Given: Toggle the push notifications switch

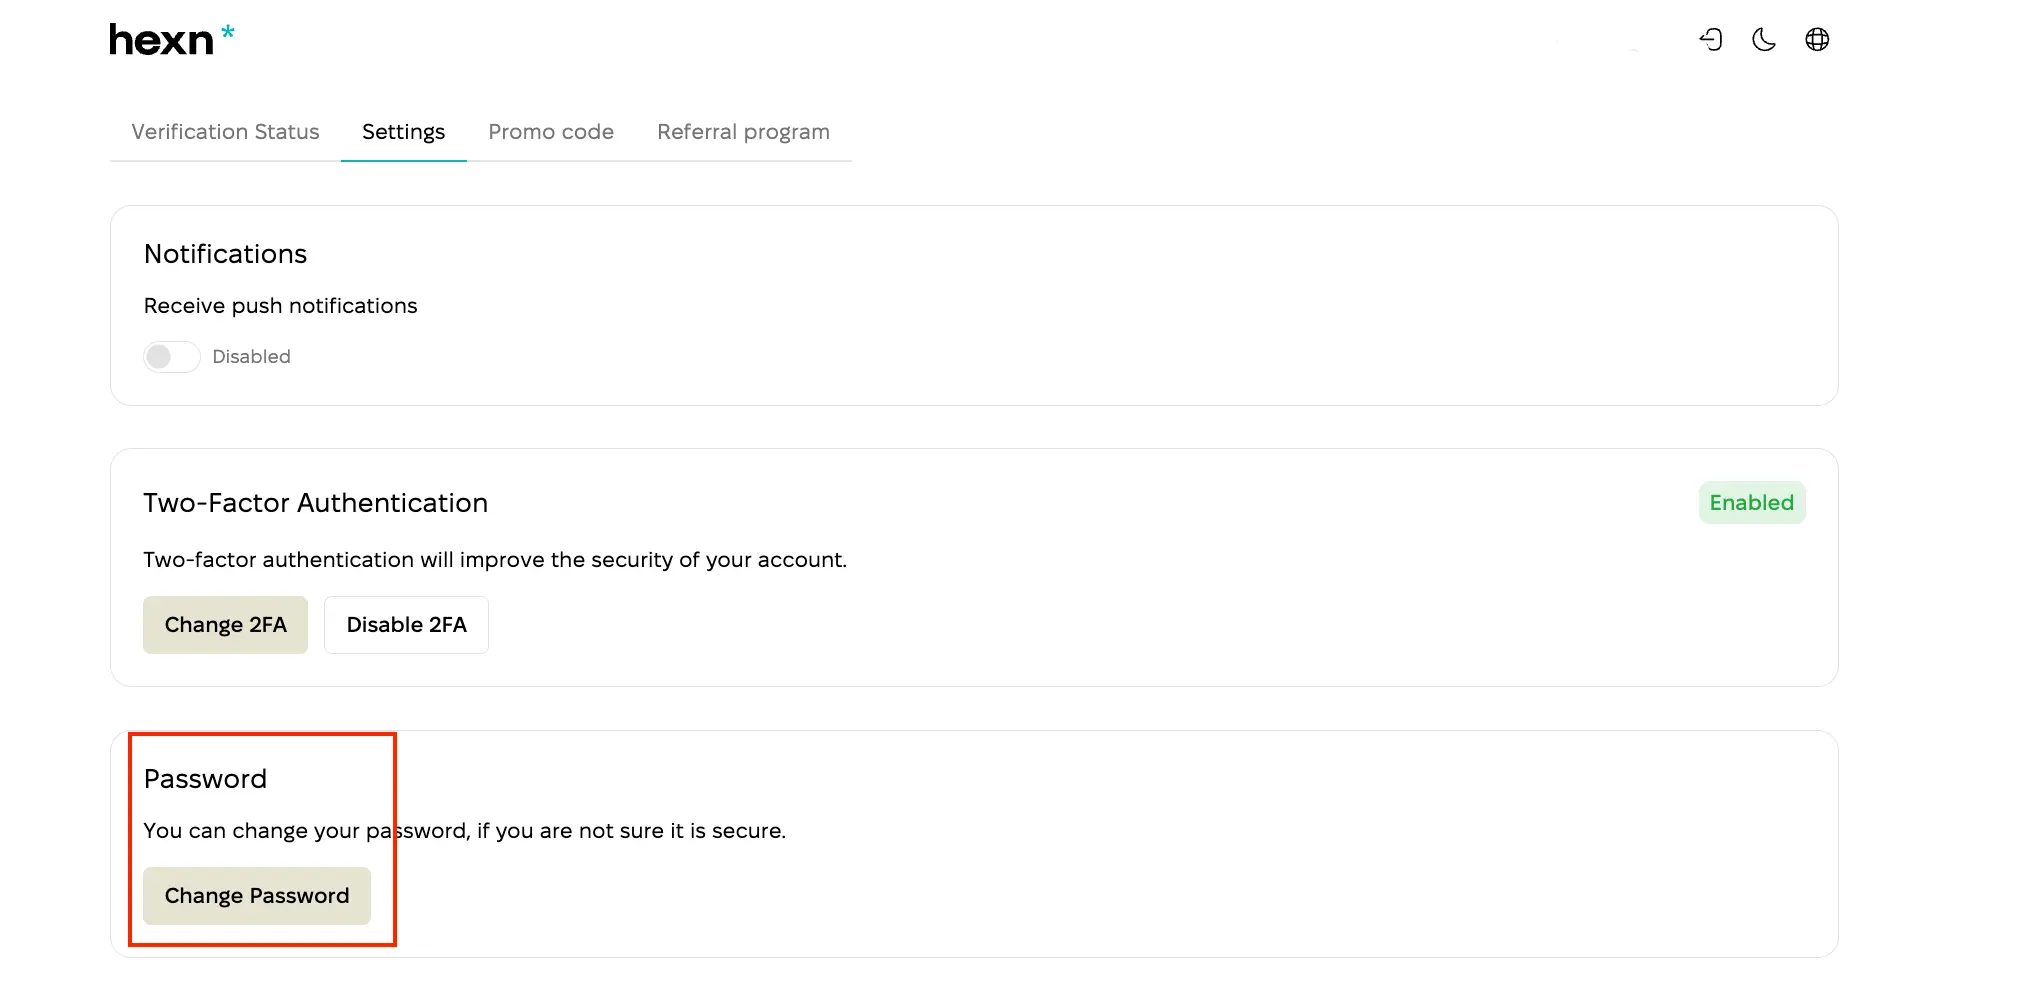Looking at the screenshot, I should (172, 357).
